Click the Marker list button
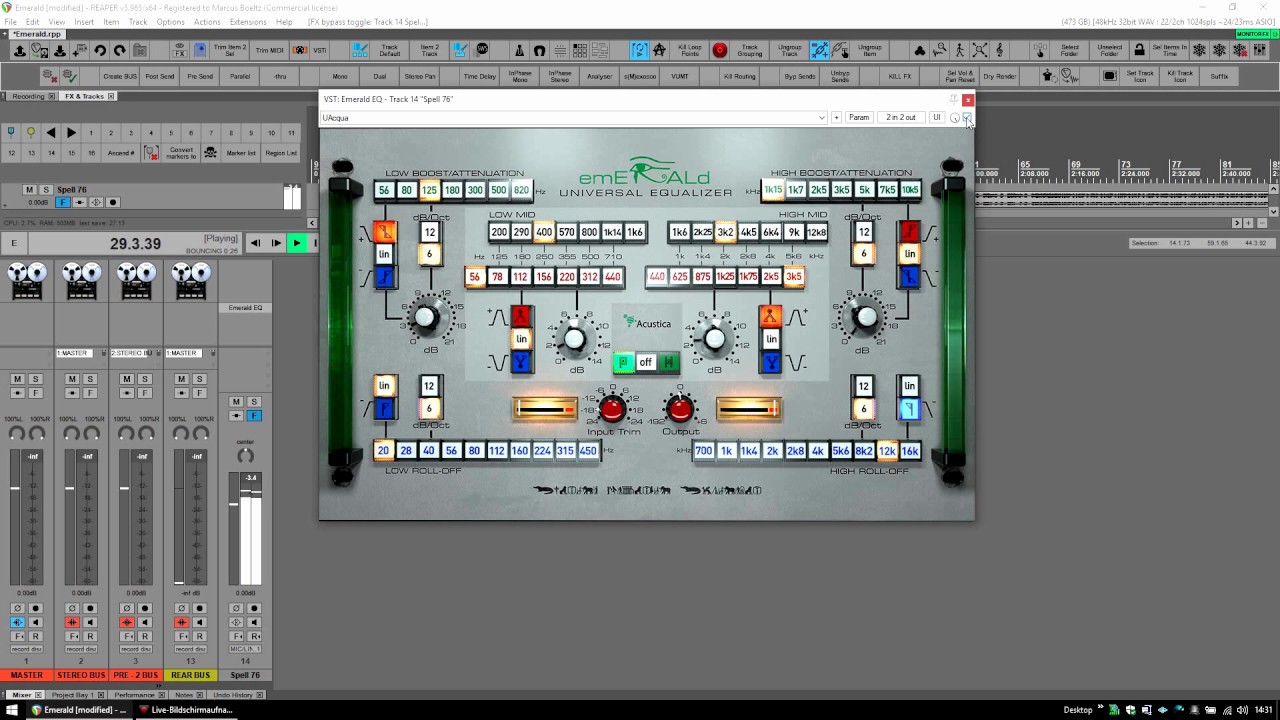The image size is (1280, 720). click(241, 153)
